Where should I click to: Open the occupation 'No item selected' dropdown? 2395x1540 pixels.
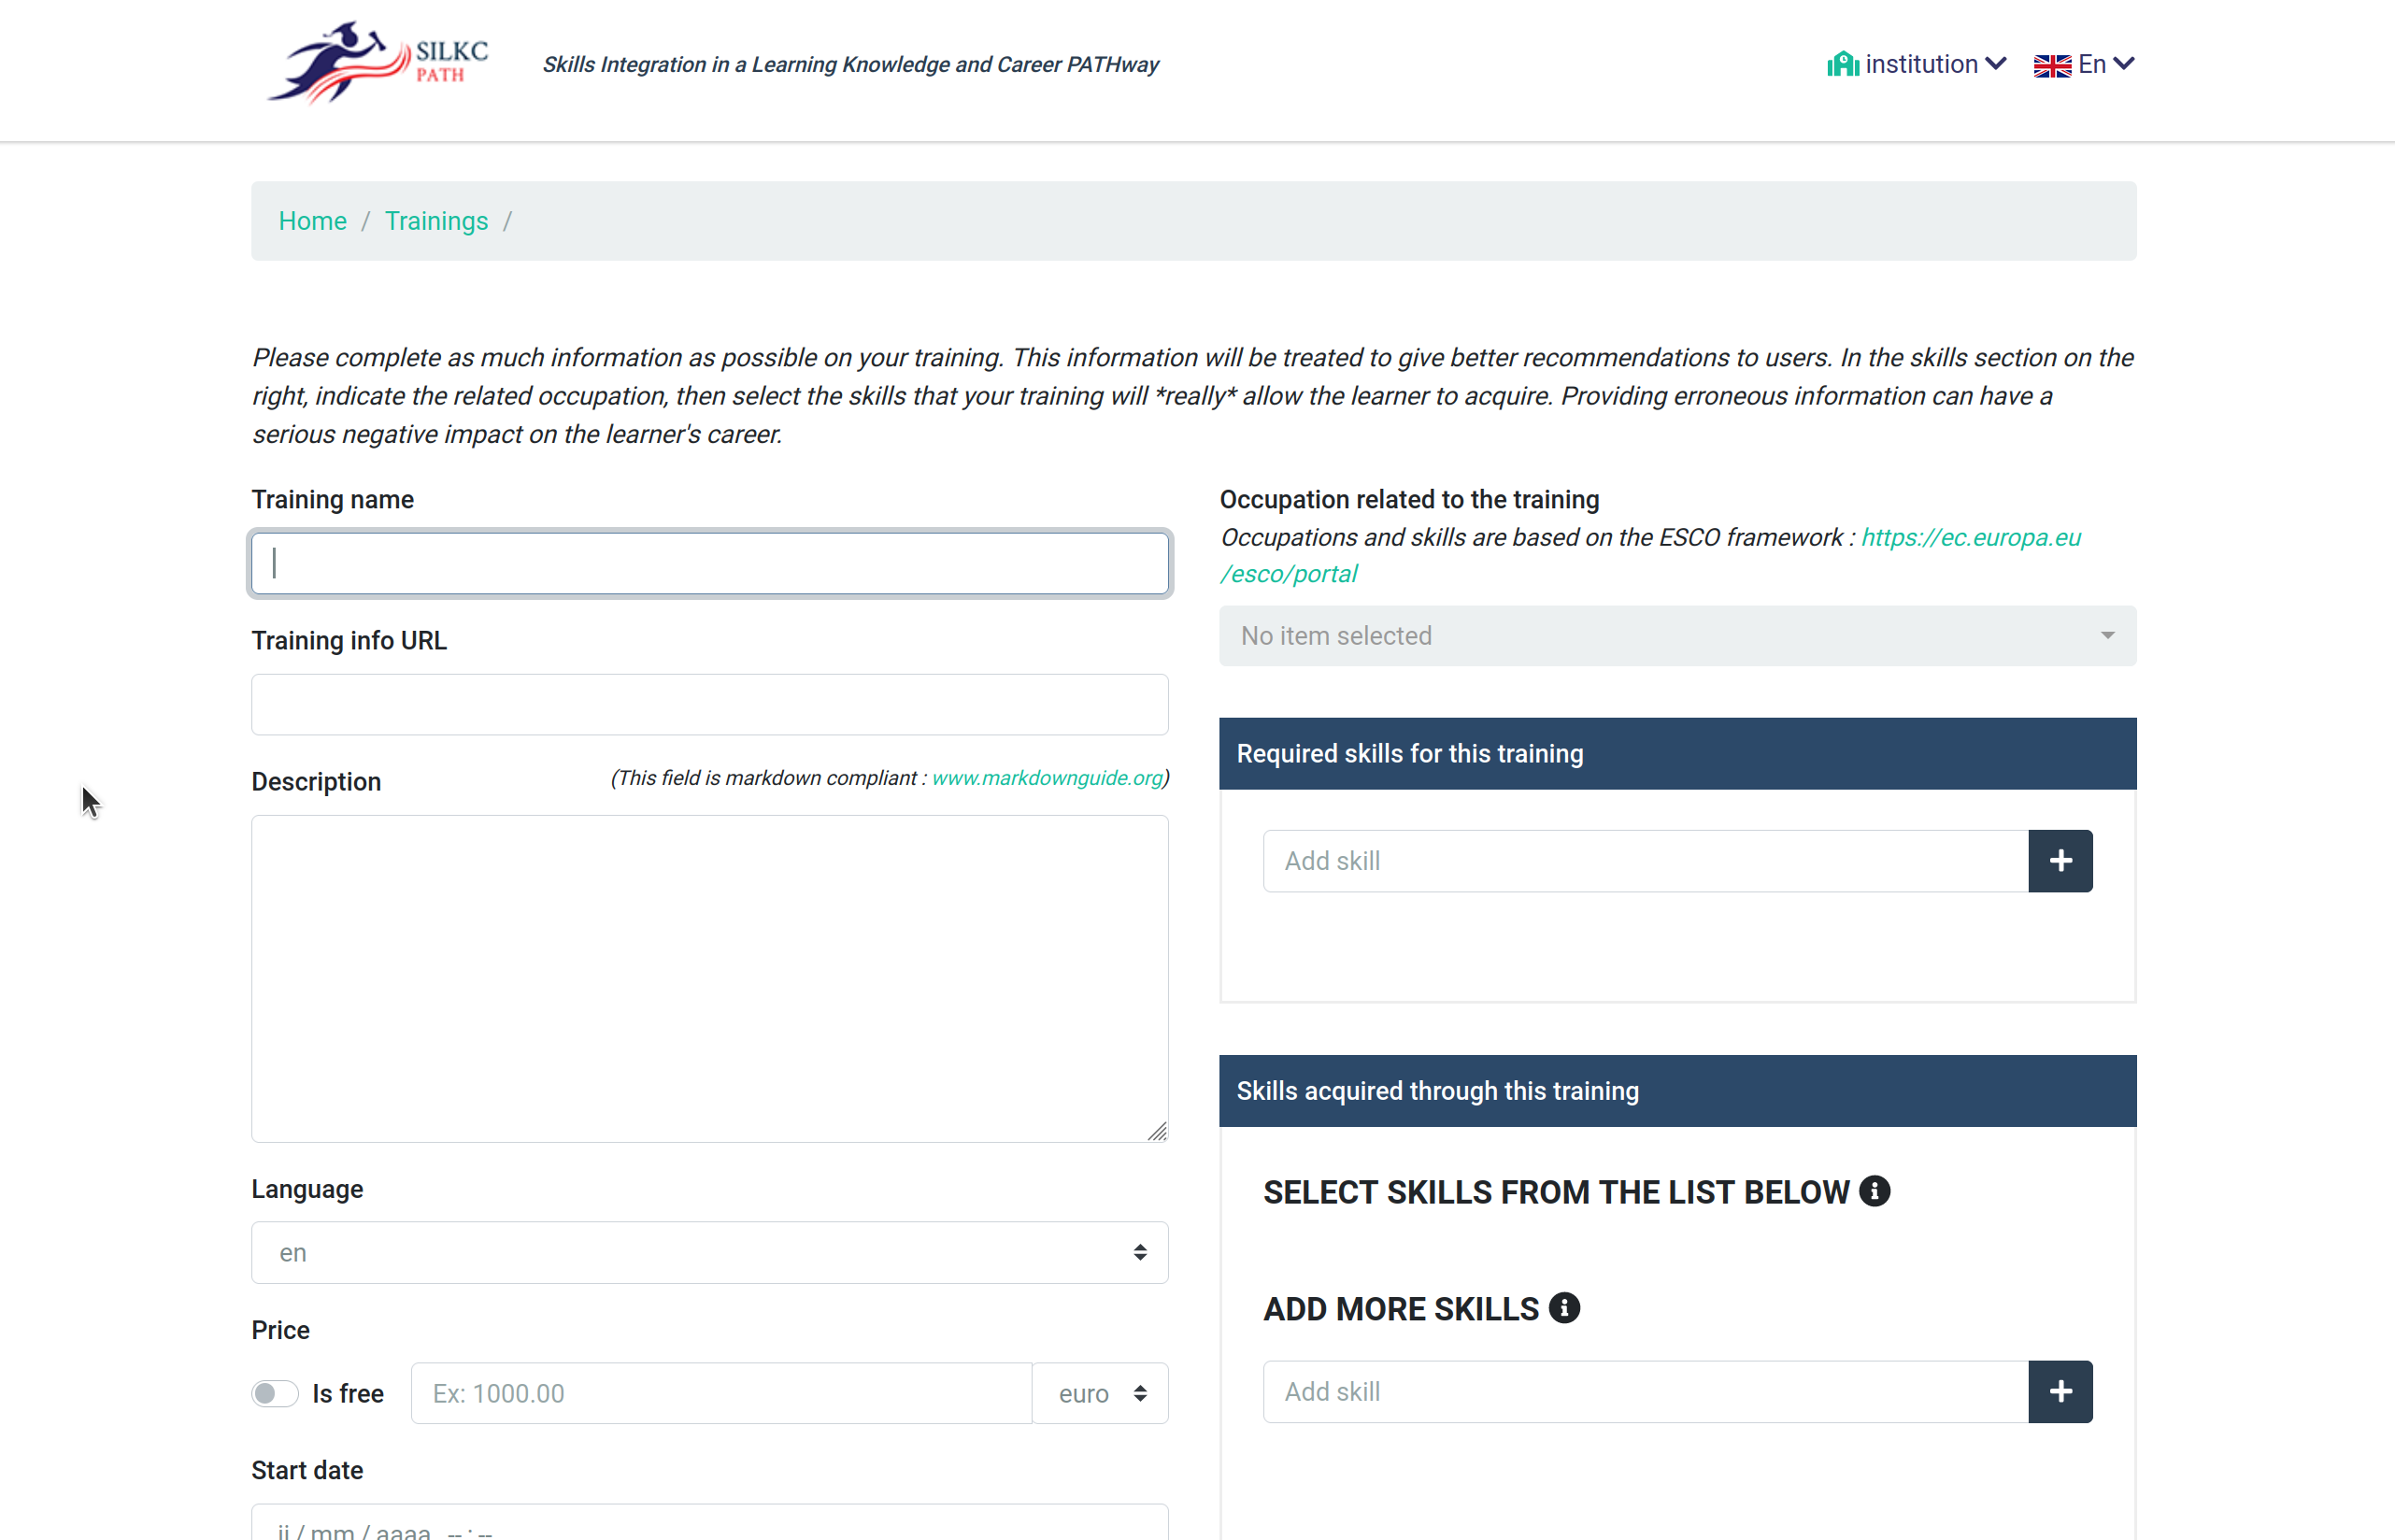[x=1677, y=636]
